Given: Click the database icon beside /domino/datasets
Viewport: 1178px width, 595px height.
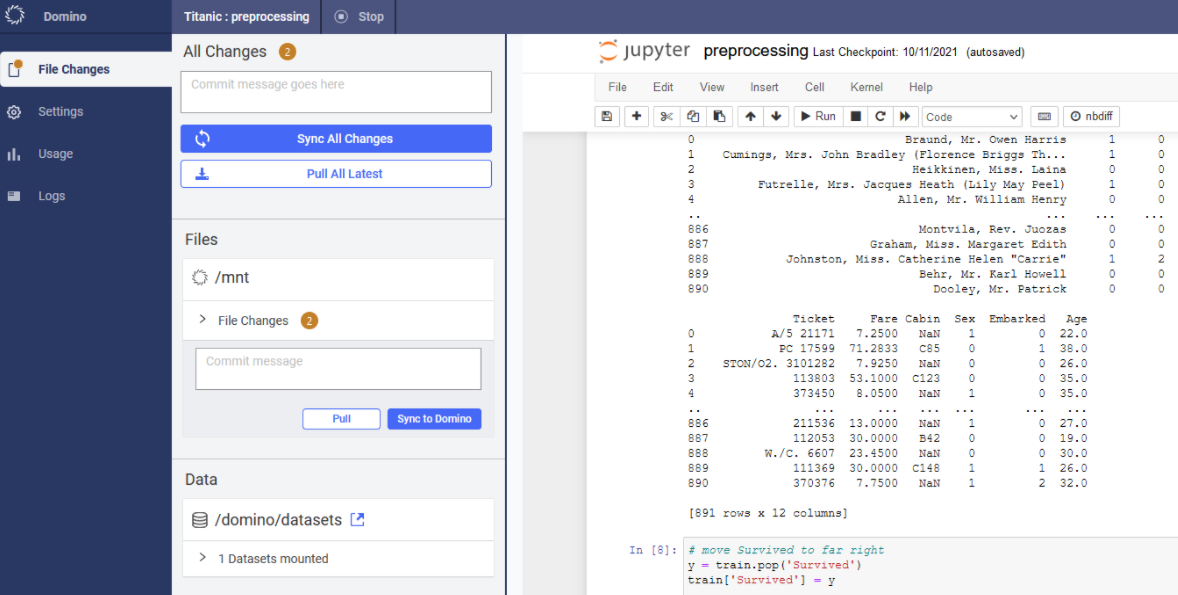Looking at the screenshot, I should click(x=199, y=520).
